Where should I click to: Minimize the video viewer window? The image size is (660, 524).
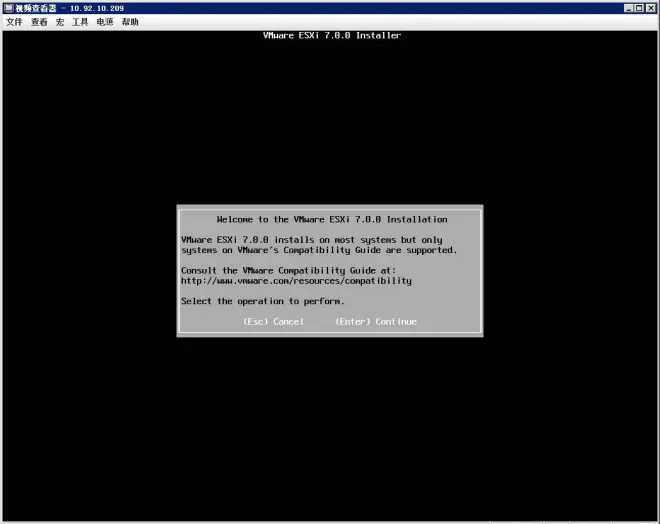(628, 8)
